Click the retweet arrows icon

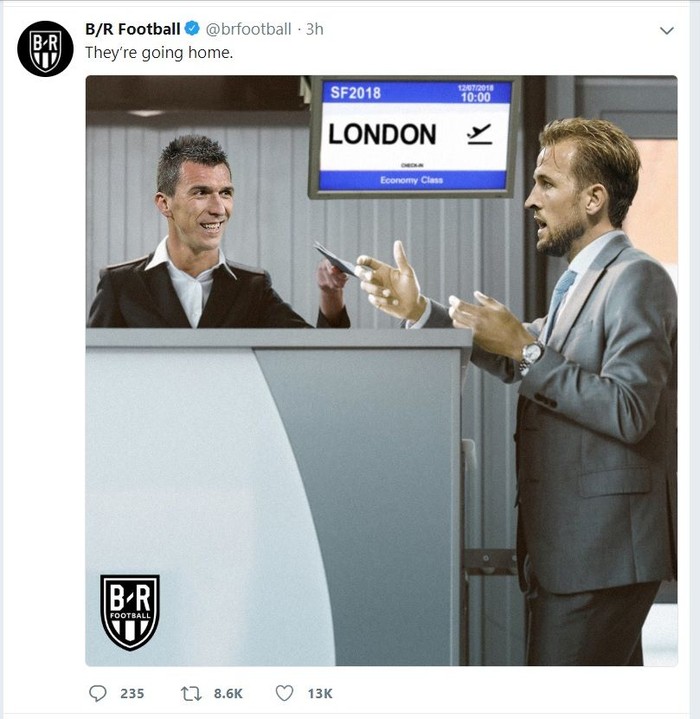coord(191,692)
